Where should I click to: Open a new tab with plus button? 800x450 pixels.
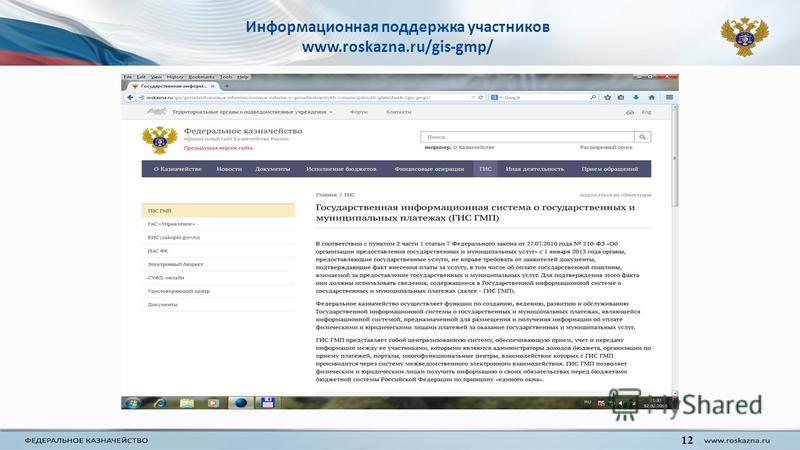[227, 86]
